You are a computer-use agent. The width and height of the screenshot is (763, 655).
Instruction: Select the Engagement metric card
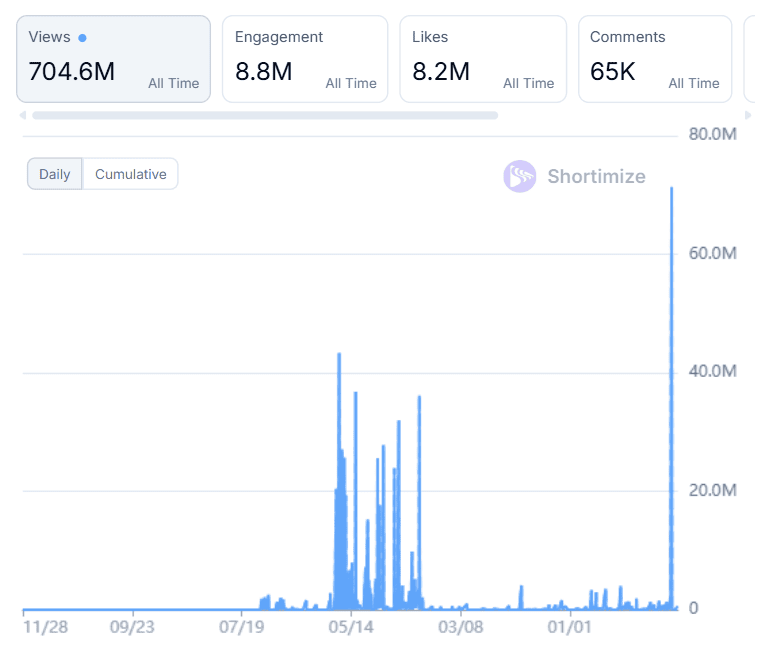(304, 59)
